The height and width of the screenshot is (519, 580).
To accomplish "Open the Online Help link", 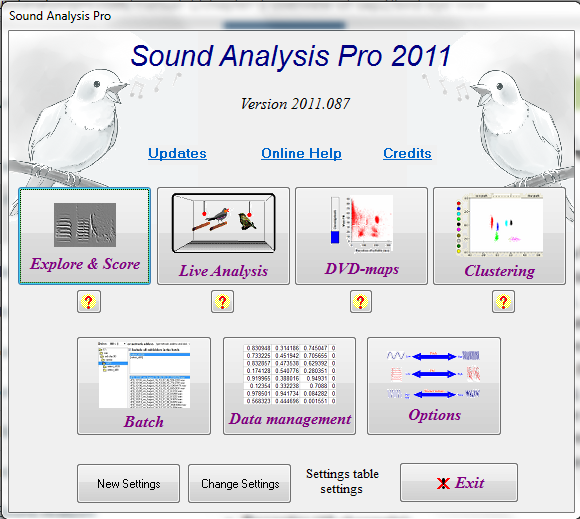I will (x=301, y=154).
